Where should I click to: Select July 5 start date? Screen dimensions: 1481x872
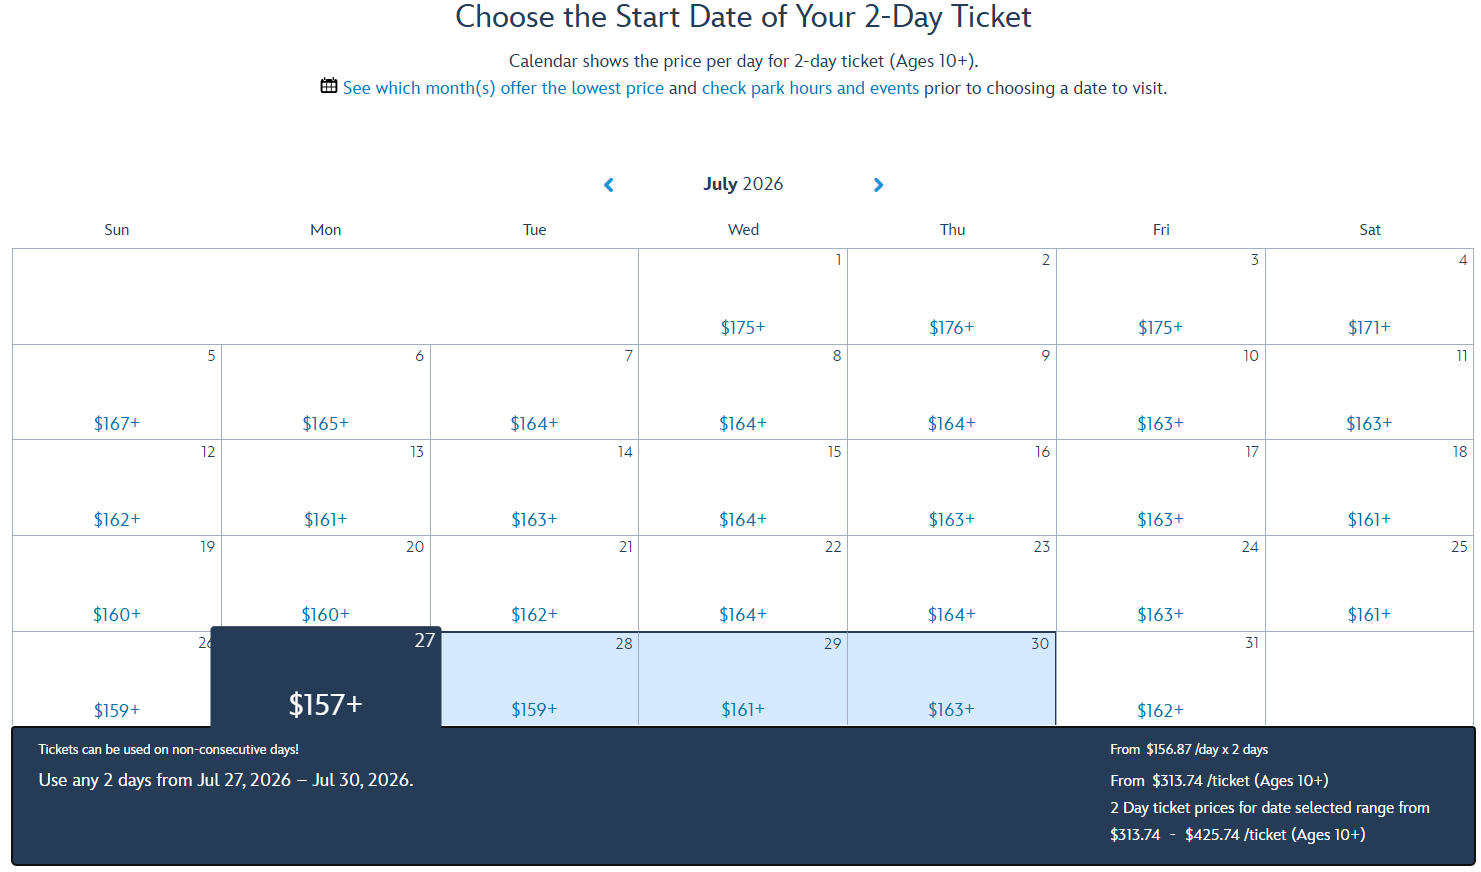117,392
